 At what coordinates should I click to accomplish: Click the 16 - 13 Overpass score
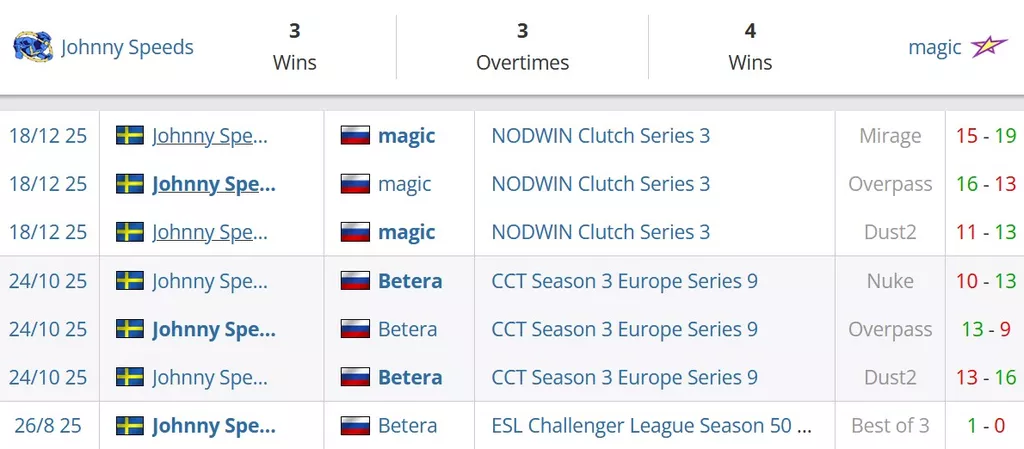click(x=985, y=184)
